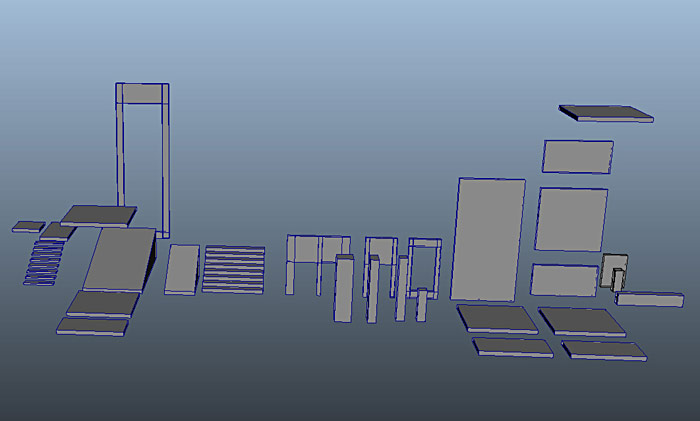Click the tiny flat slab at far left
The image size is (700, 421).
29,227
